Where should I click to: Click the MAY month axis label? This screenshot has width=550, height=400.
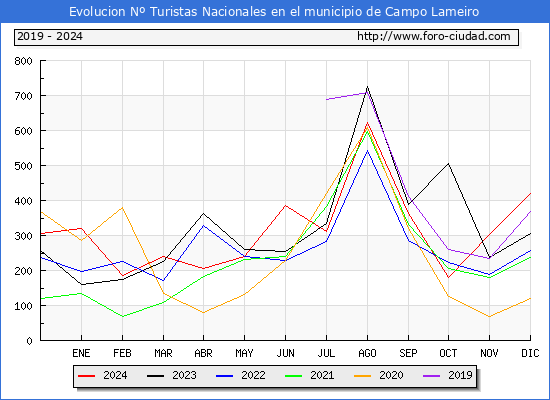(244, 353)
